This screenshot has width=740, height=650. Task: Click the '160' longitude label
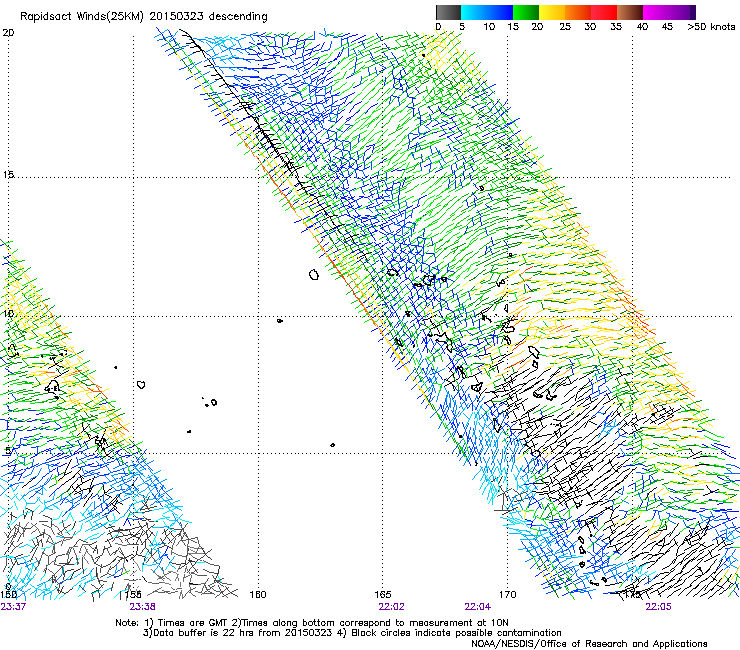(258, 594)
